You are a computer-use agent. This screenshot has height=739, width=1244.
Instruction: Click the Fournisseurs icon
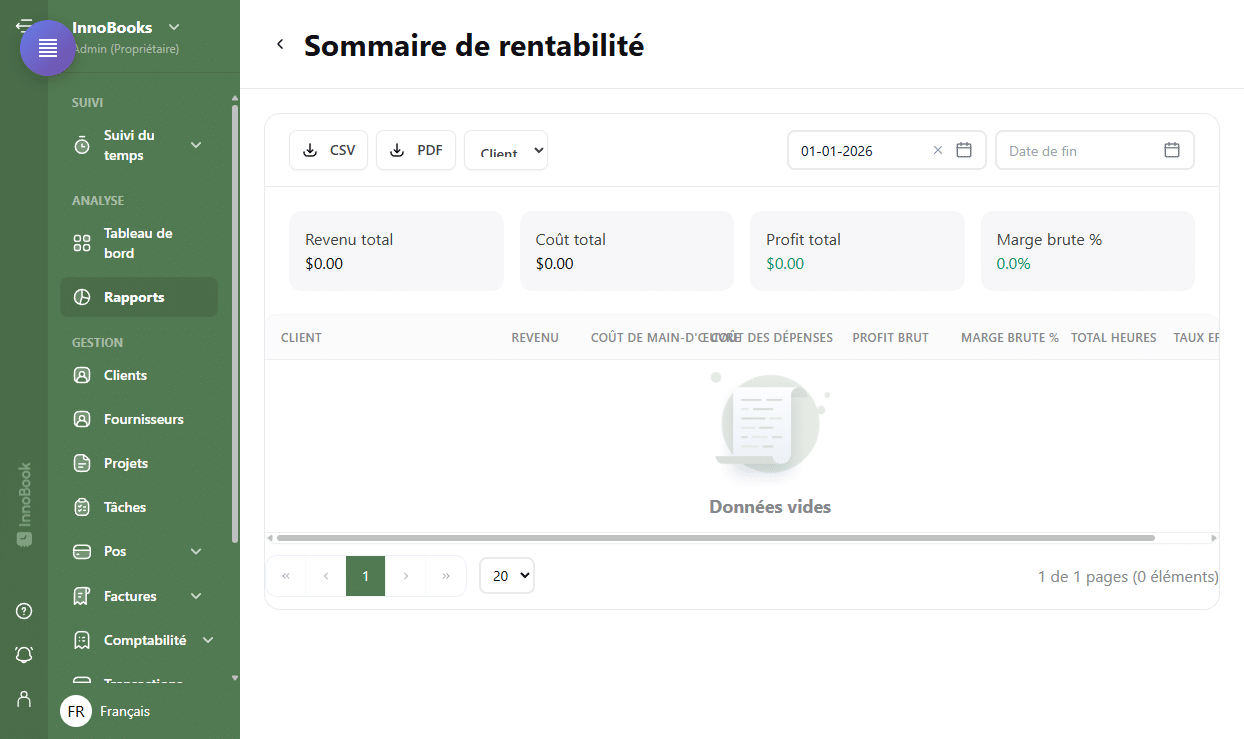pyautogui.click(x=82, y=419)
